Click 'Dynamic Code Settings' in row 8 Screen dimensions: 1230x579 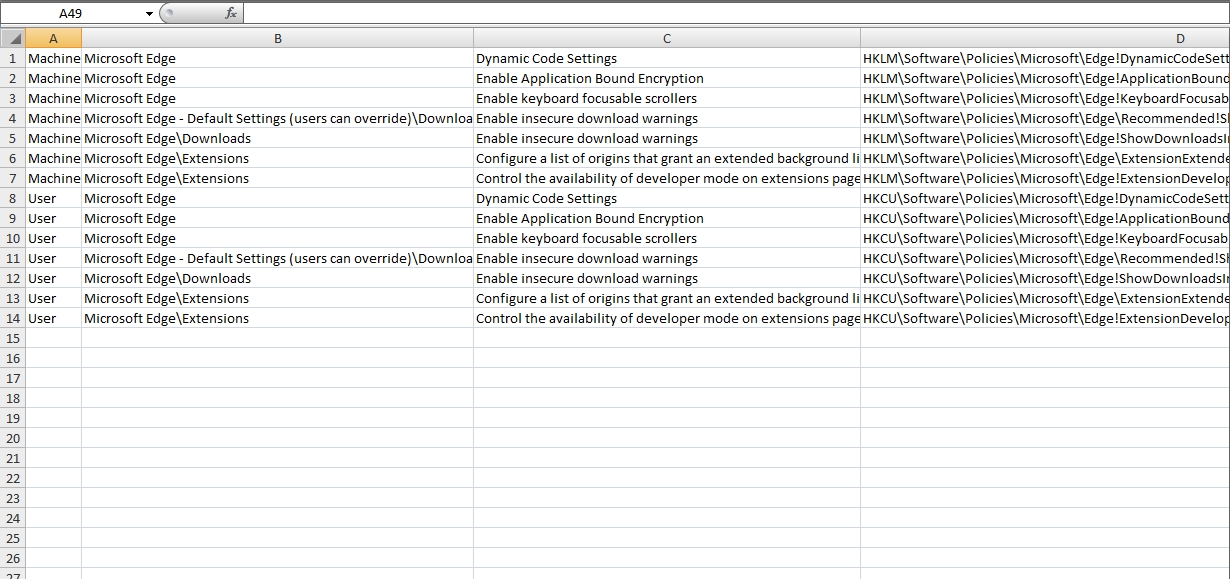coord(667,198)
